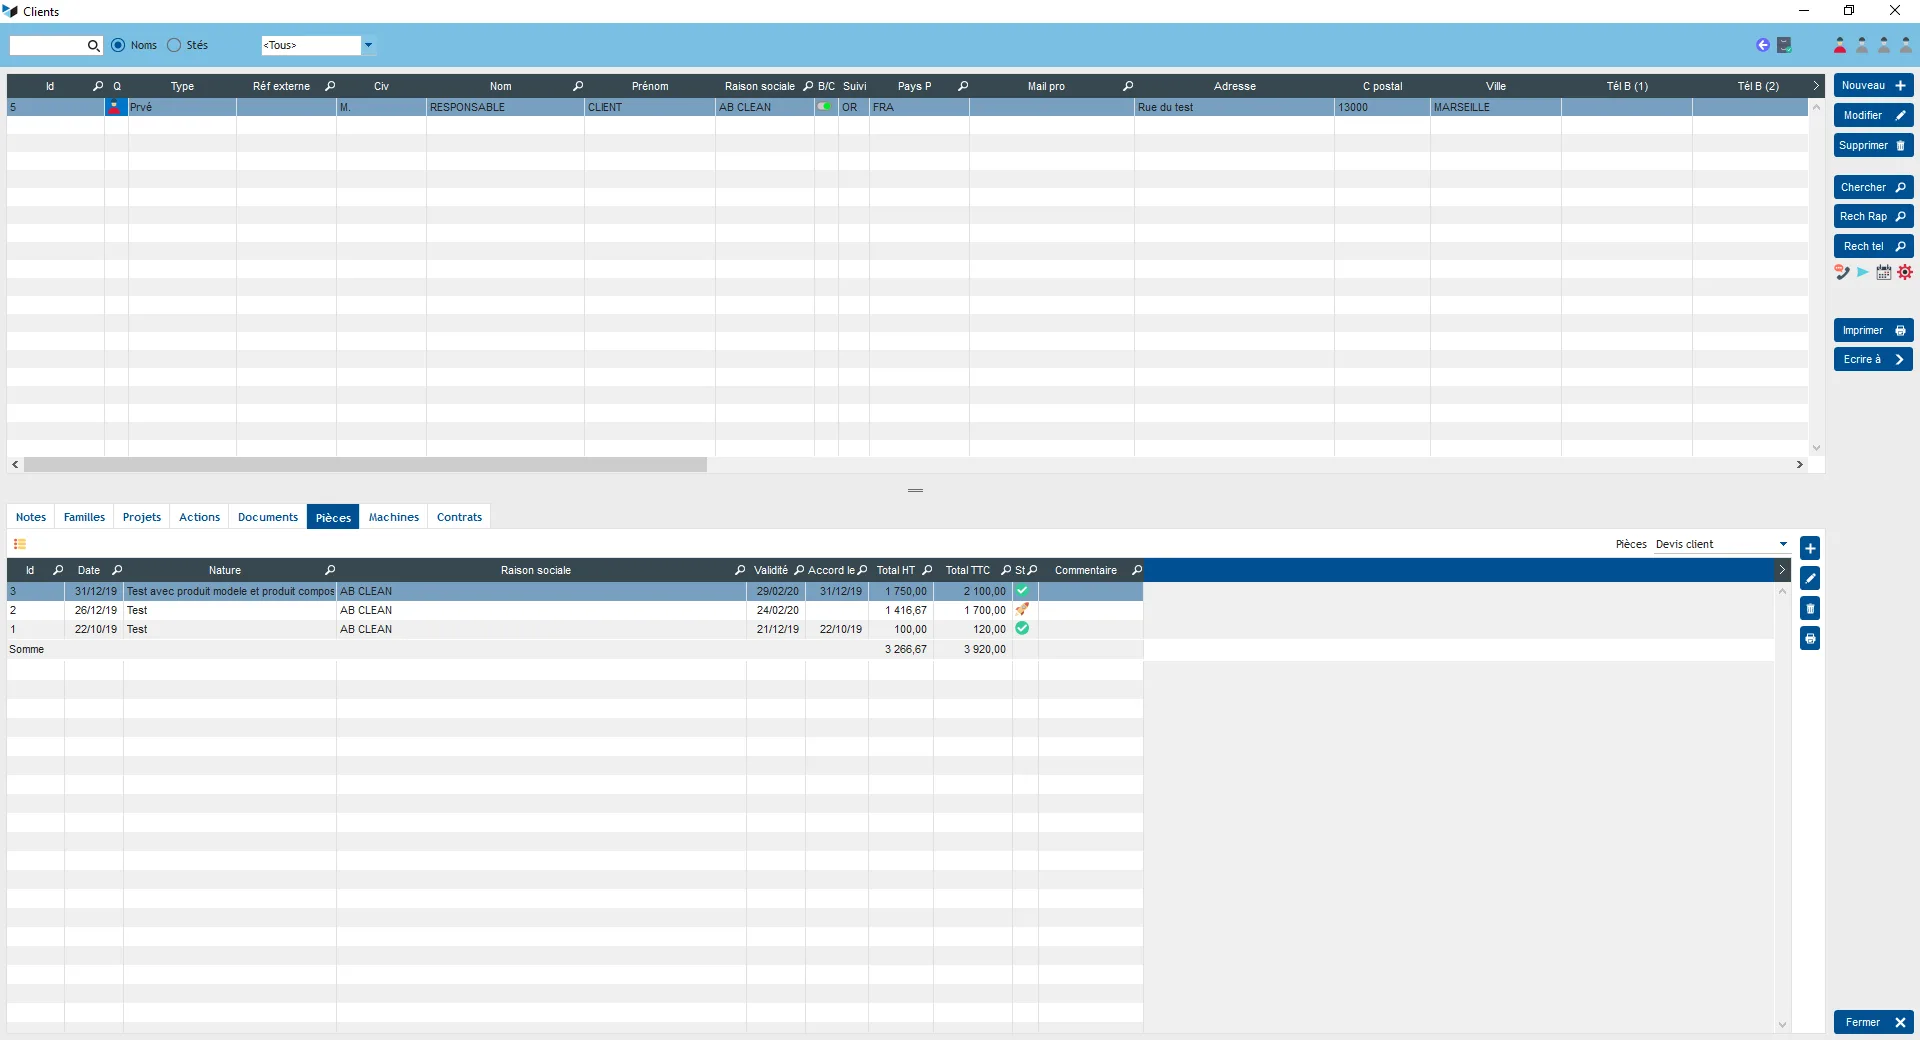Click the red person type icon in client row 5
The image size is (1920, 1040).
tap(115, 107)
